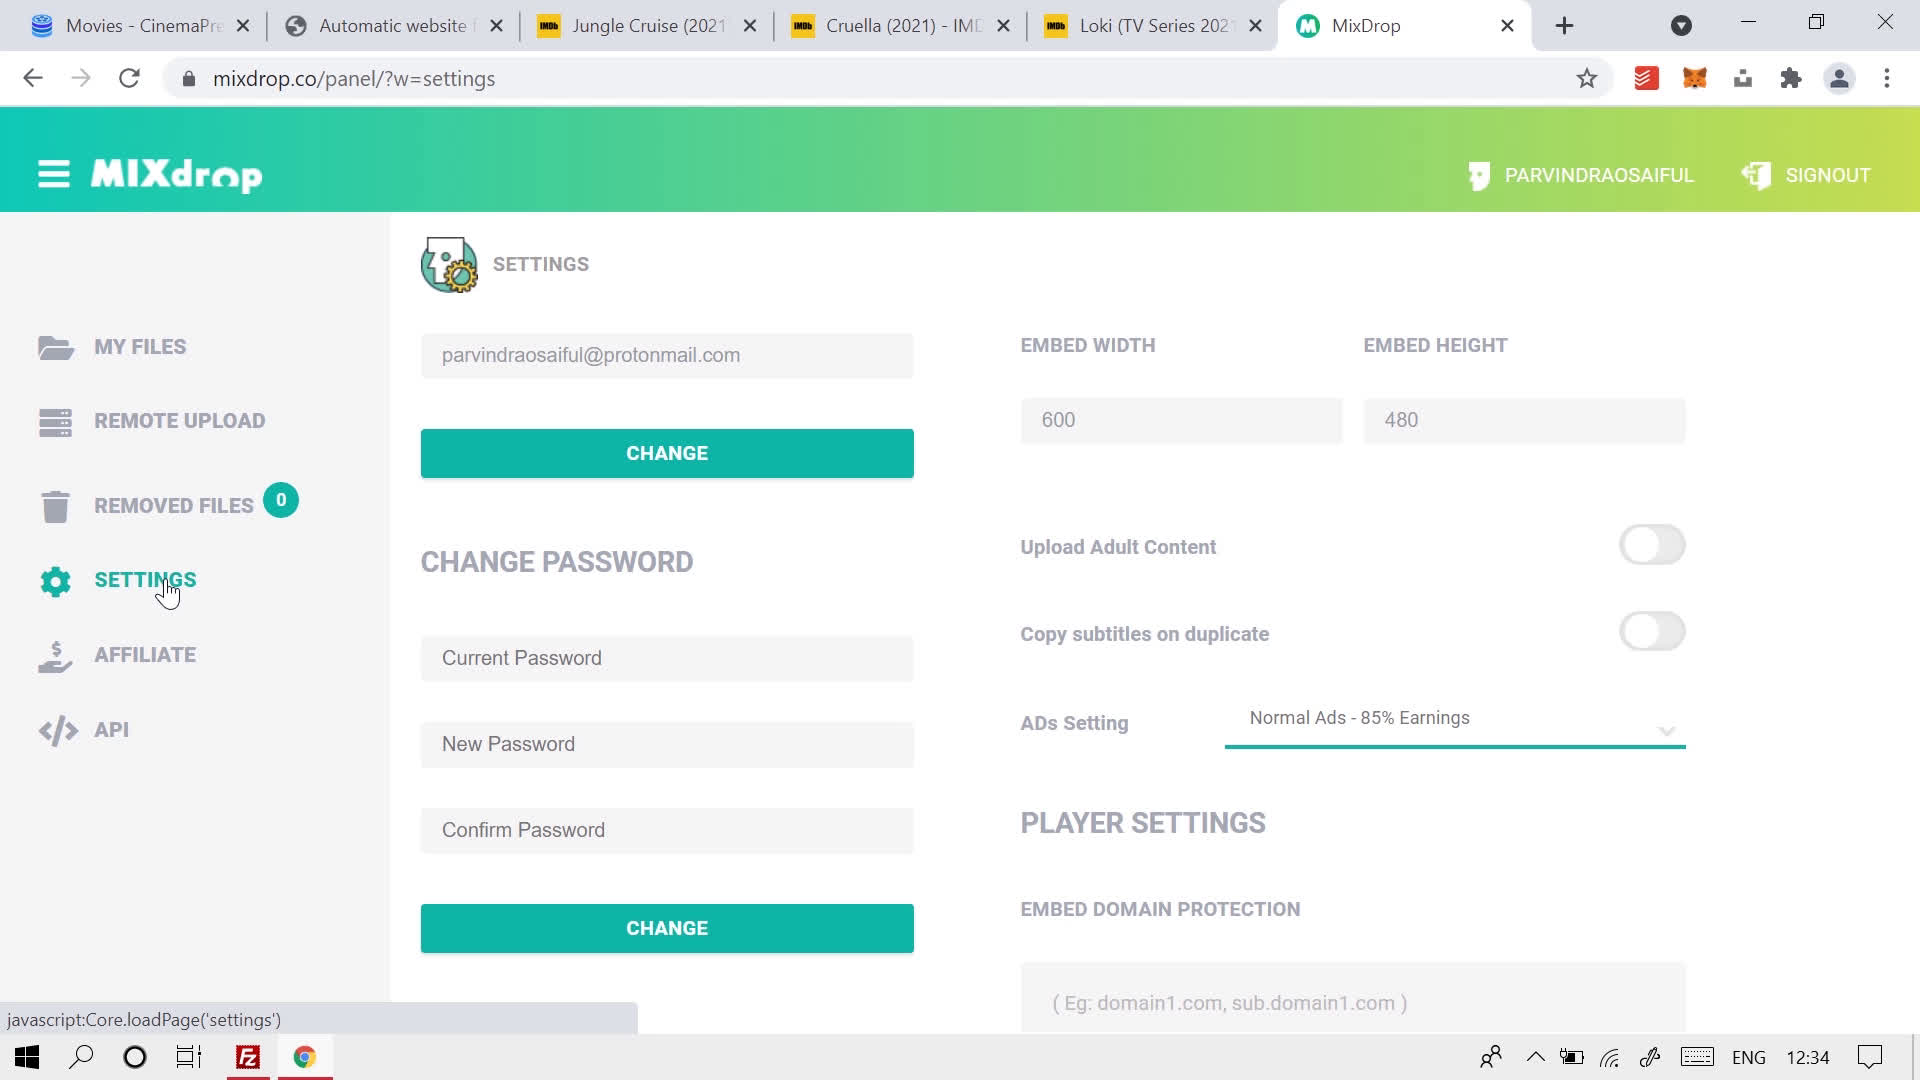1920x1080 pixels.
Task: Open the ADs Setting dropdown
Action: pos(1455,718)
